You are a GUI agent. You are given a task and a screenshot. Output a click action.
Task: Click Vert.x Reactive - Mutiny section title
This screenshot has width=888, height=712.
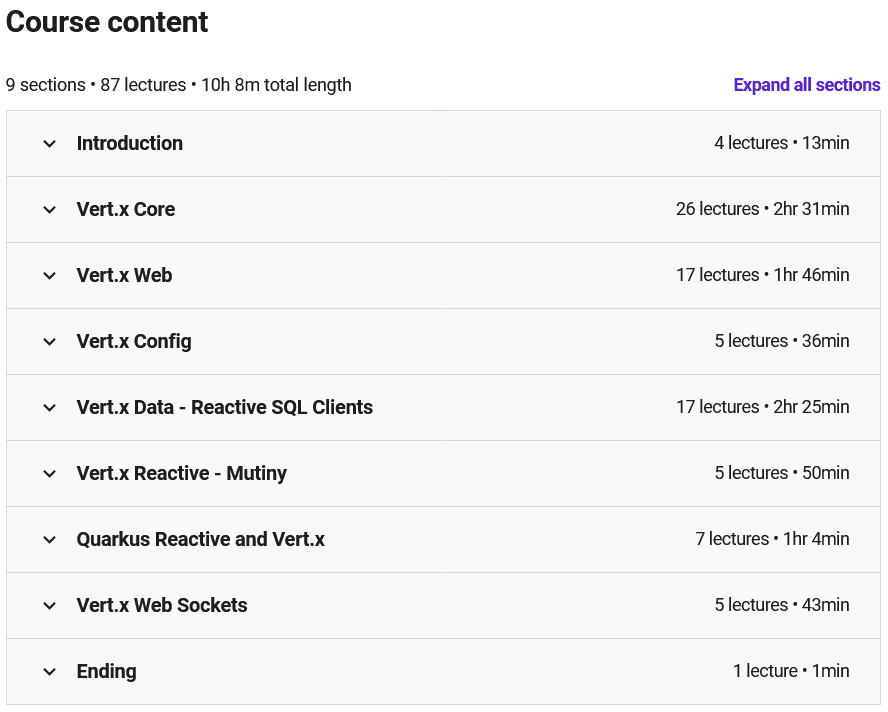(x=182, y=473)
